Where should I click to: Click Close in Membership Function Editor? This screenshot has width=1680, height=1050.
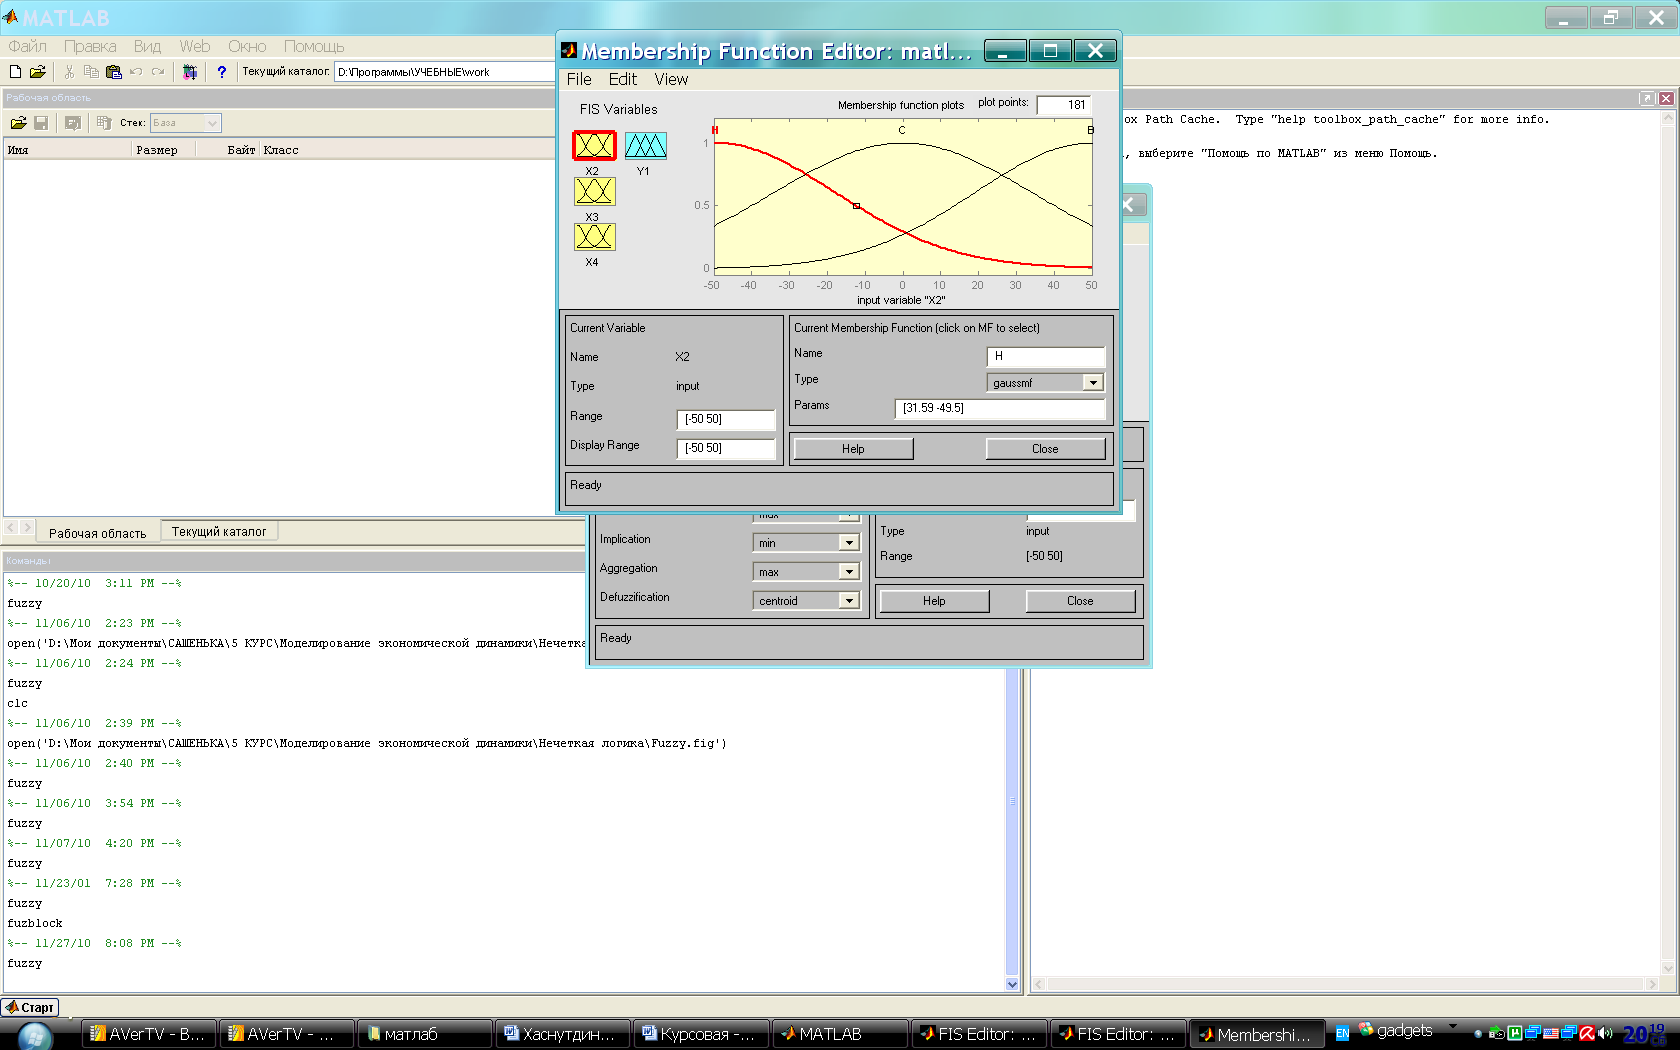coord(1045,449)
